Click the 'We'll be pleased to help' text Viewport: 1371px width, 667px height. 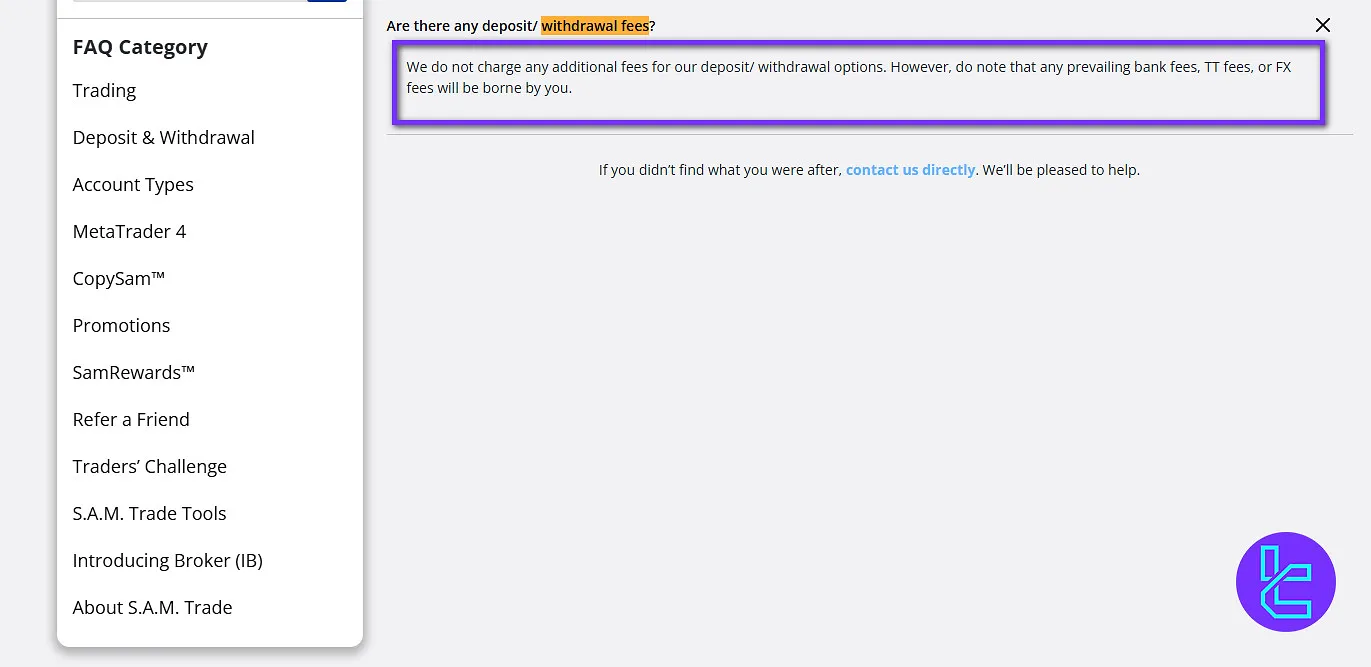tap(1061, 170)
